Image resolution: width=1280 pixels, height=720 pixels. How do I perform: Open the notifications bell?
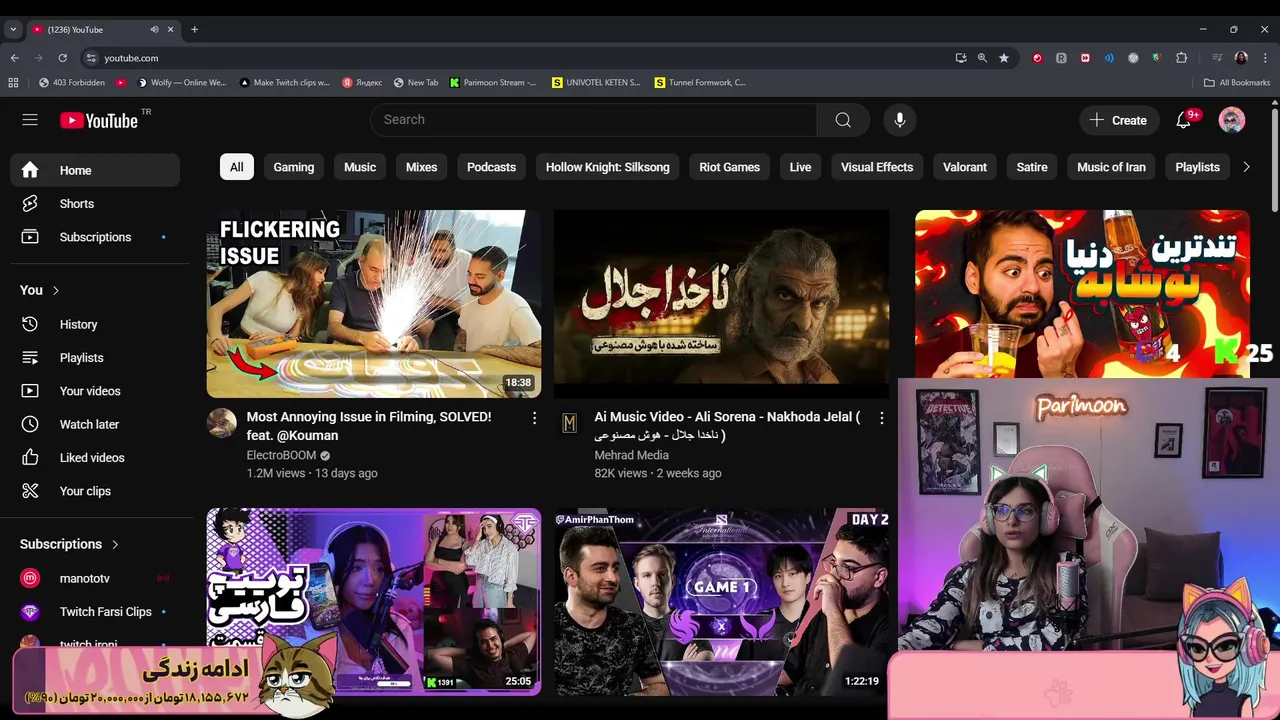[x=1184, y=120]
